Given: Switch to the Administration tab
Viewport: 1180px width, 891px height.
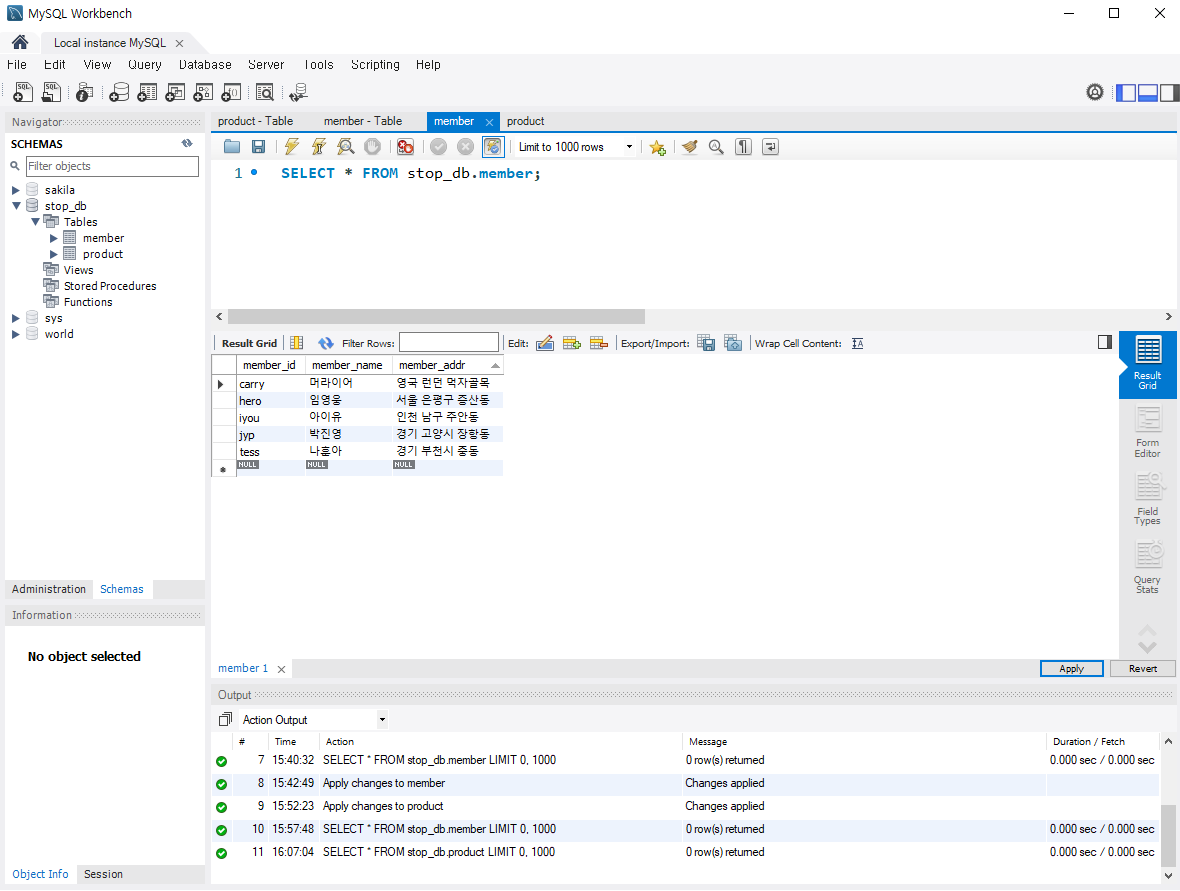Looking at the screenshot, I should click(x=49, y=589).
